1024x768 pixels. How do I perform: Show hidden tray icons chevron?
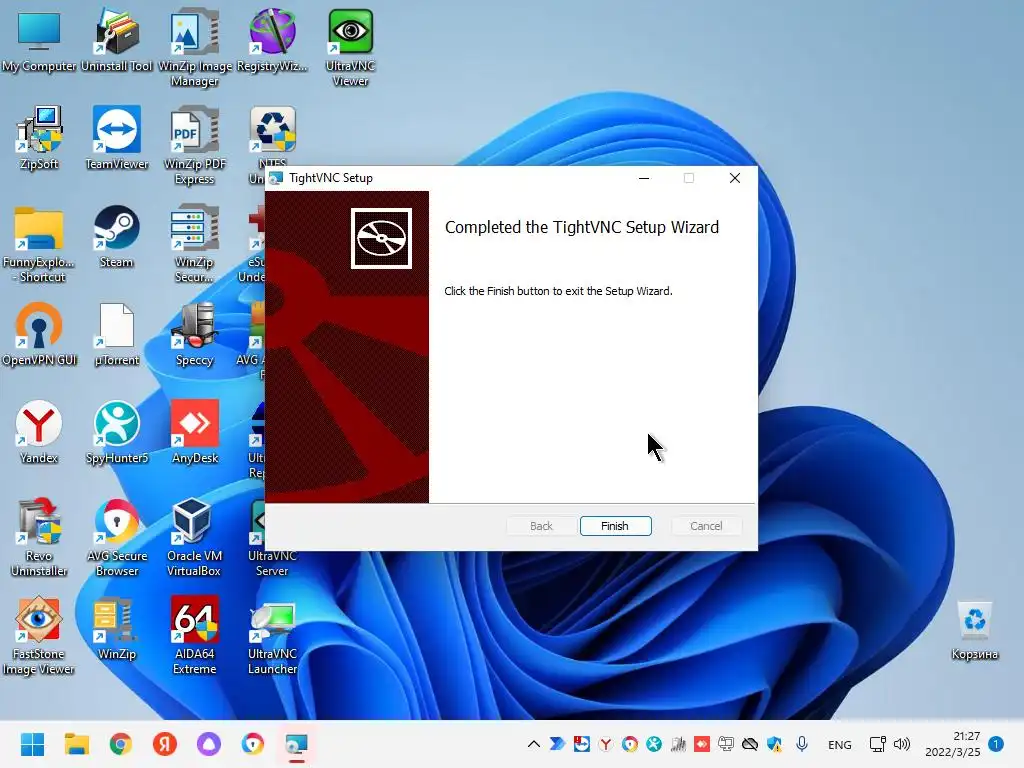point(534,744)
